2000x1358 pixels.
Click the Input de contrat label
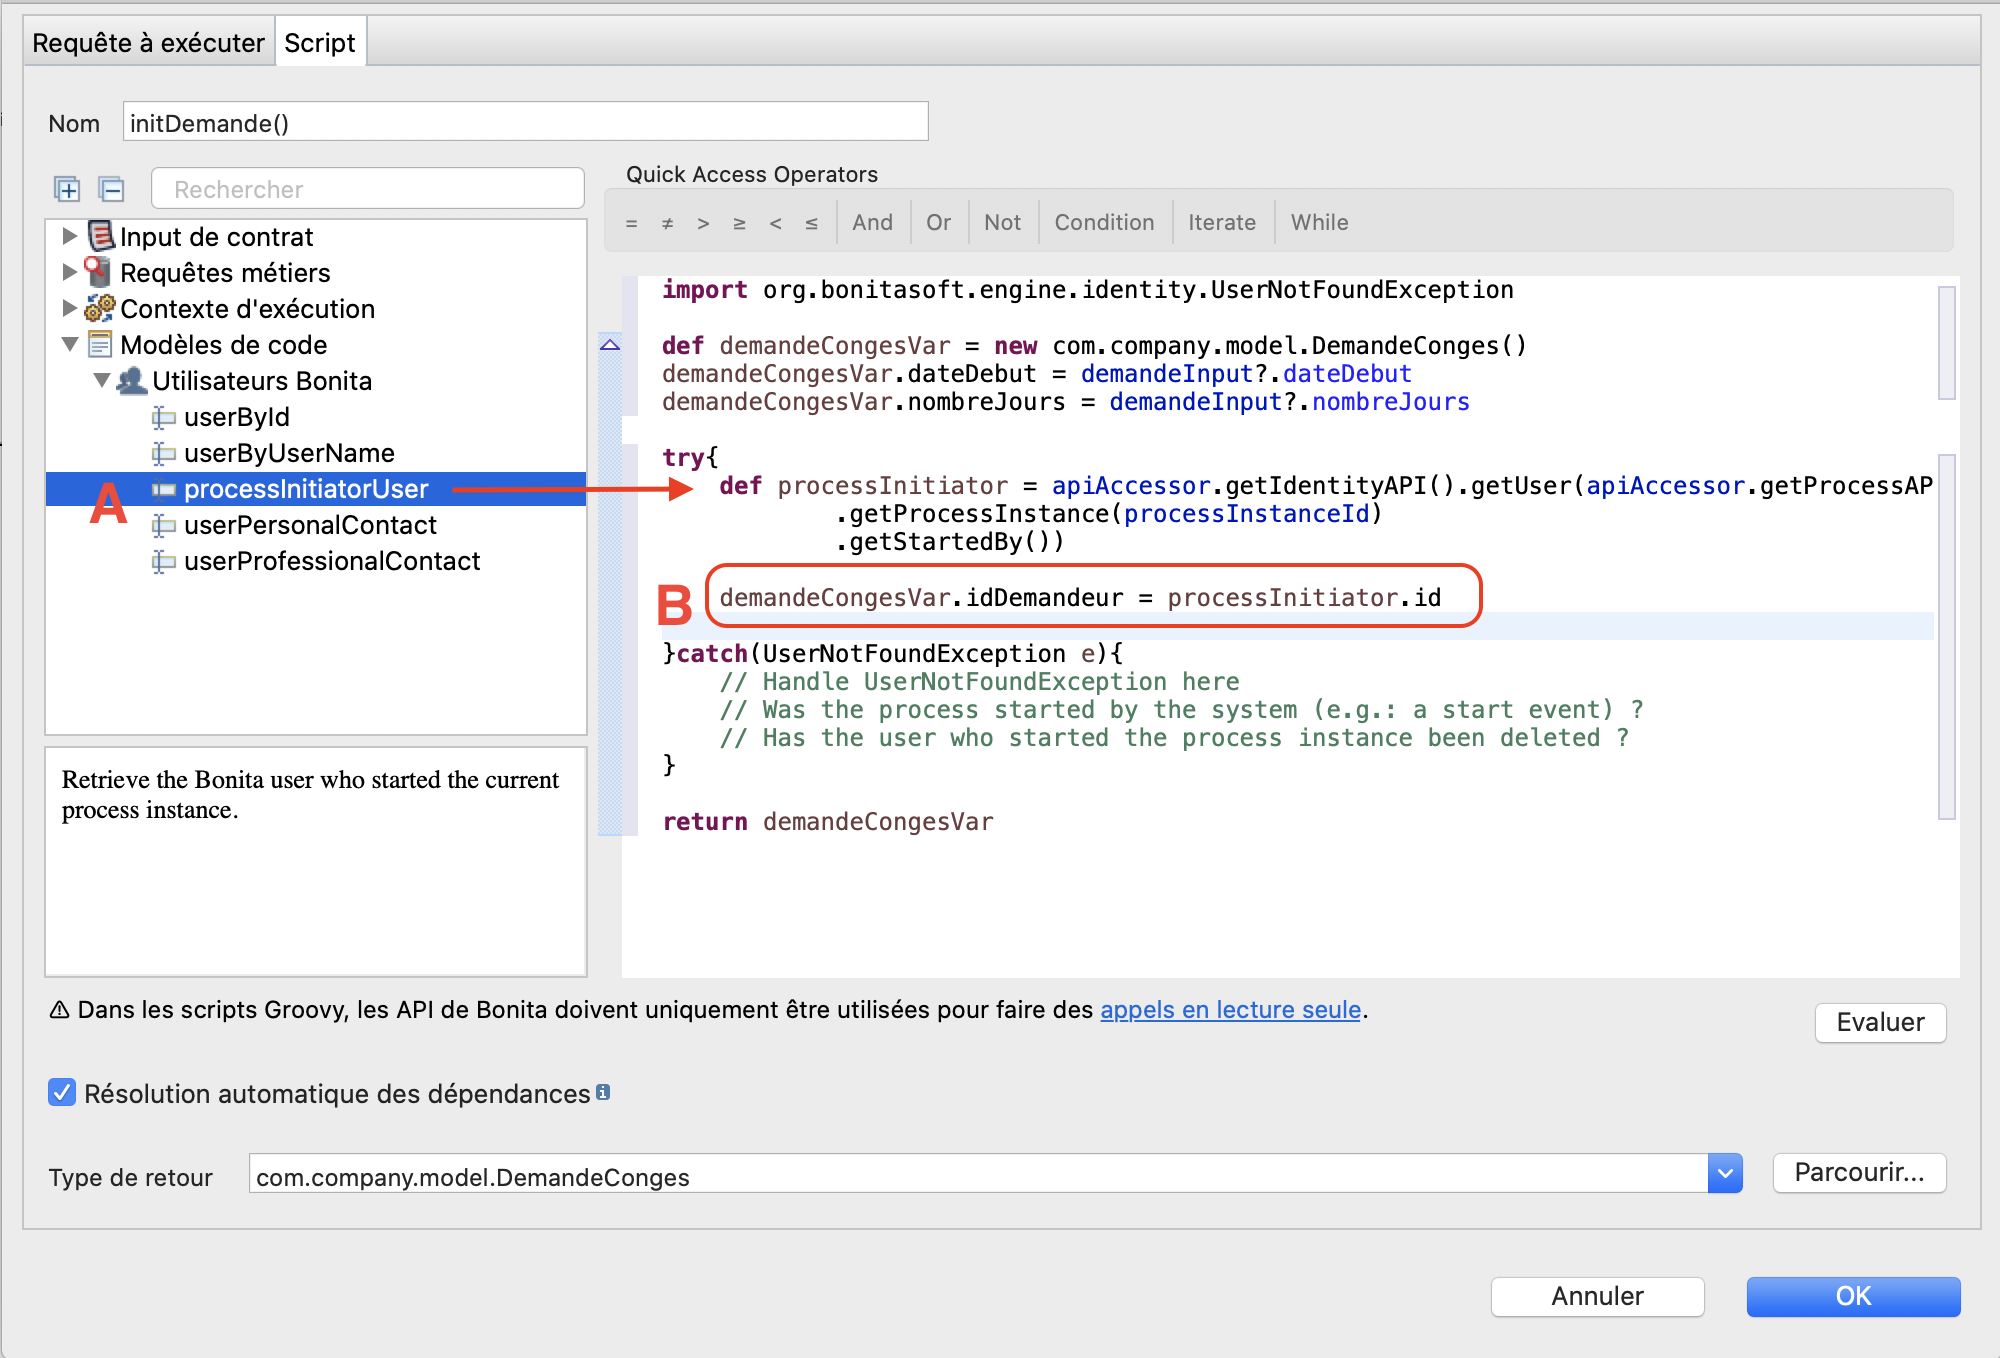216,237
